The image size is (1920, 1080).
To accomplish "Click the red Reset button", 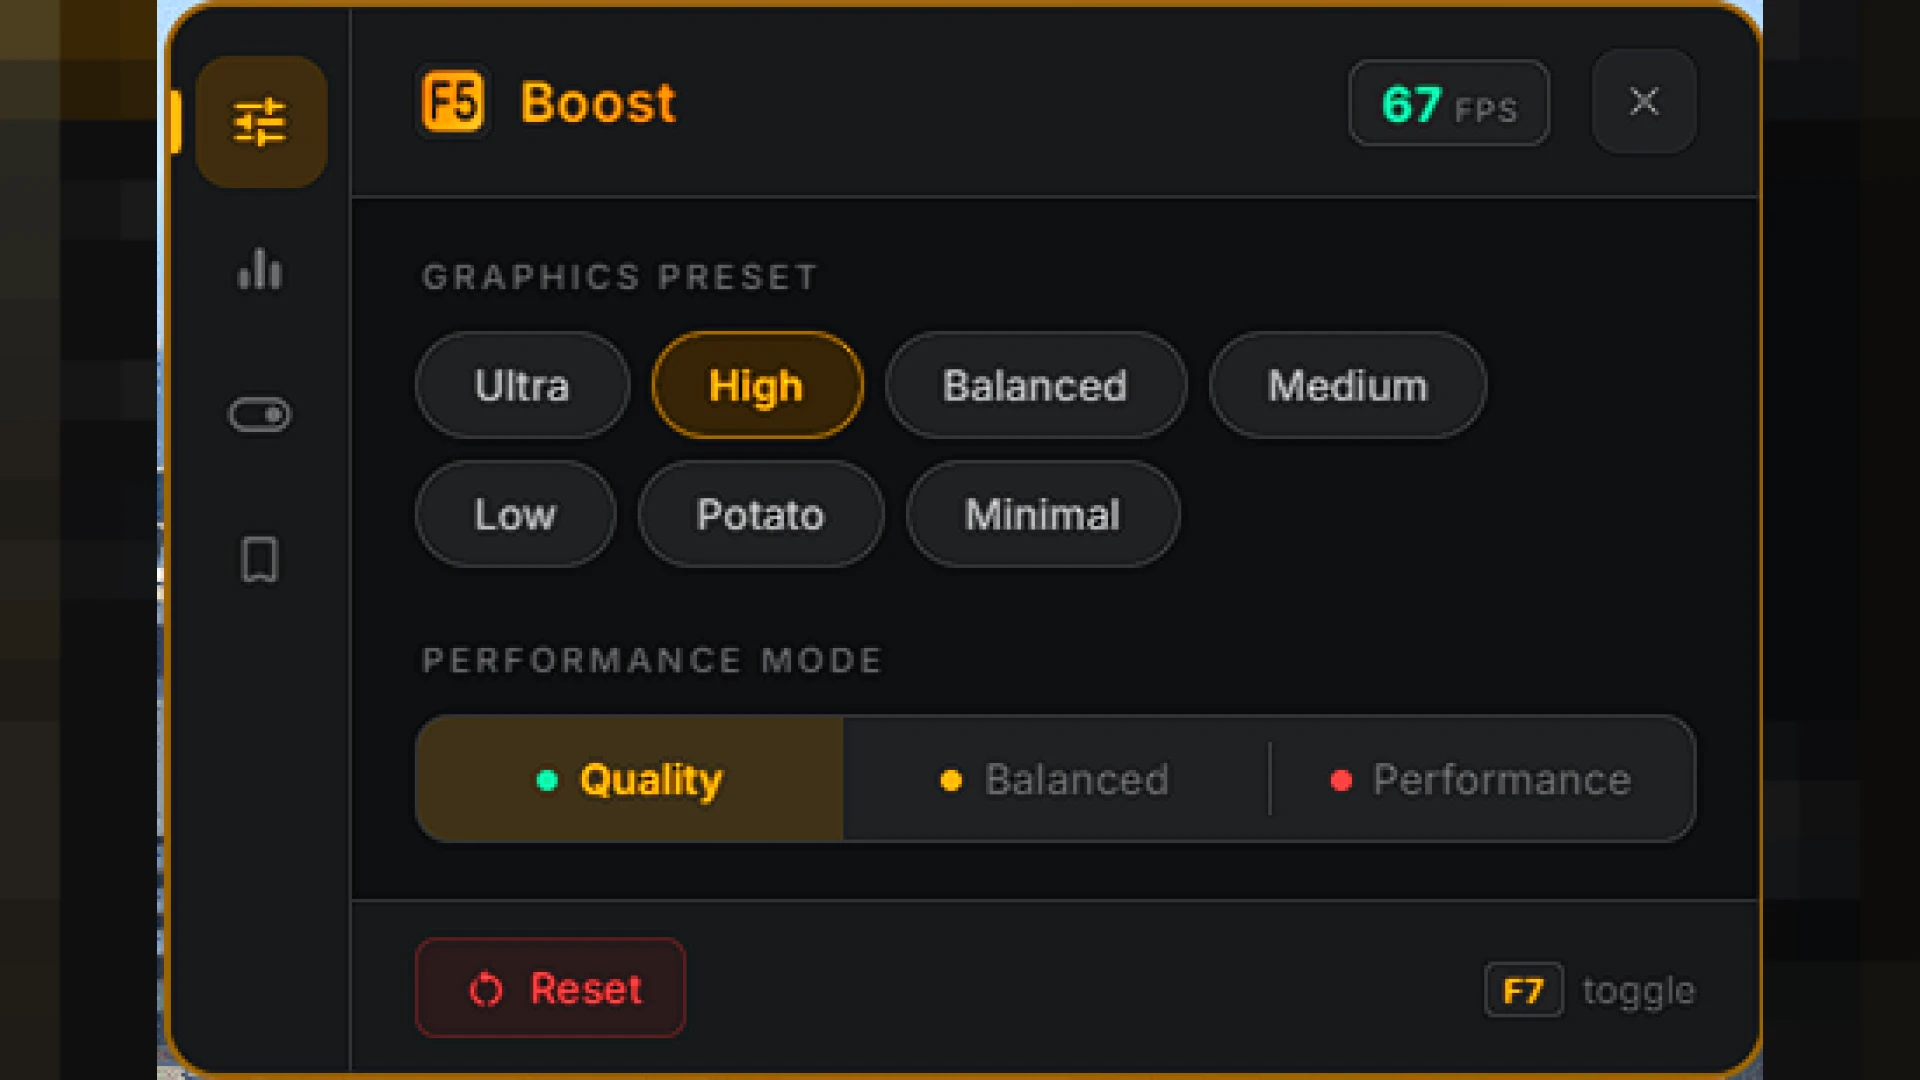I will click(x=551, y=988).
